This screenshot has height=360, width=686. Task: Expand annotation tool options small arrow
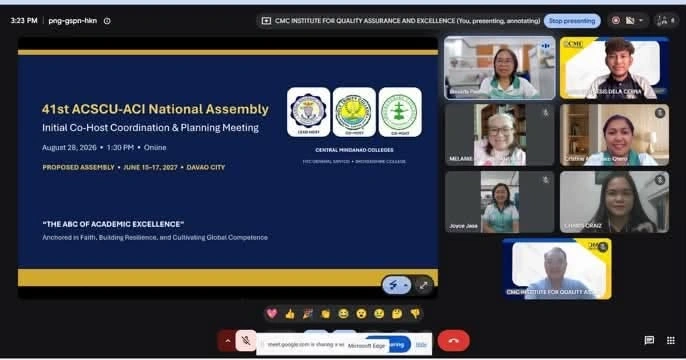406,286
